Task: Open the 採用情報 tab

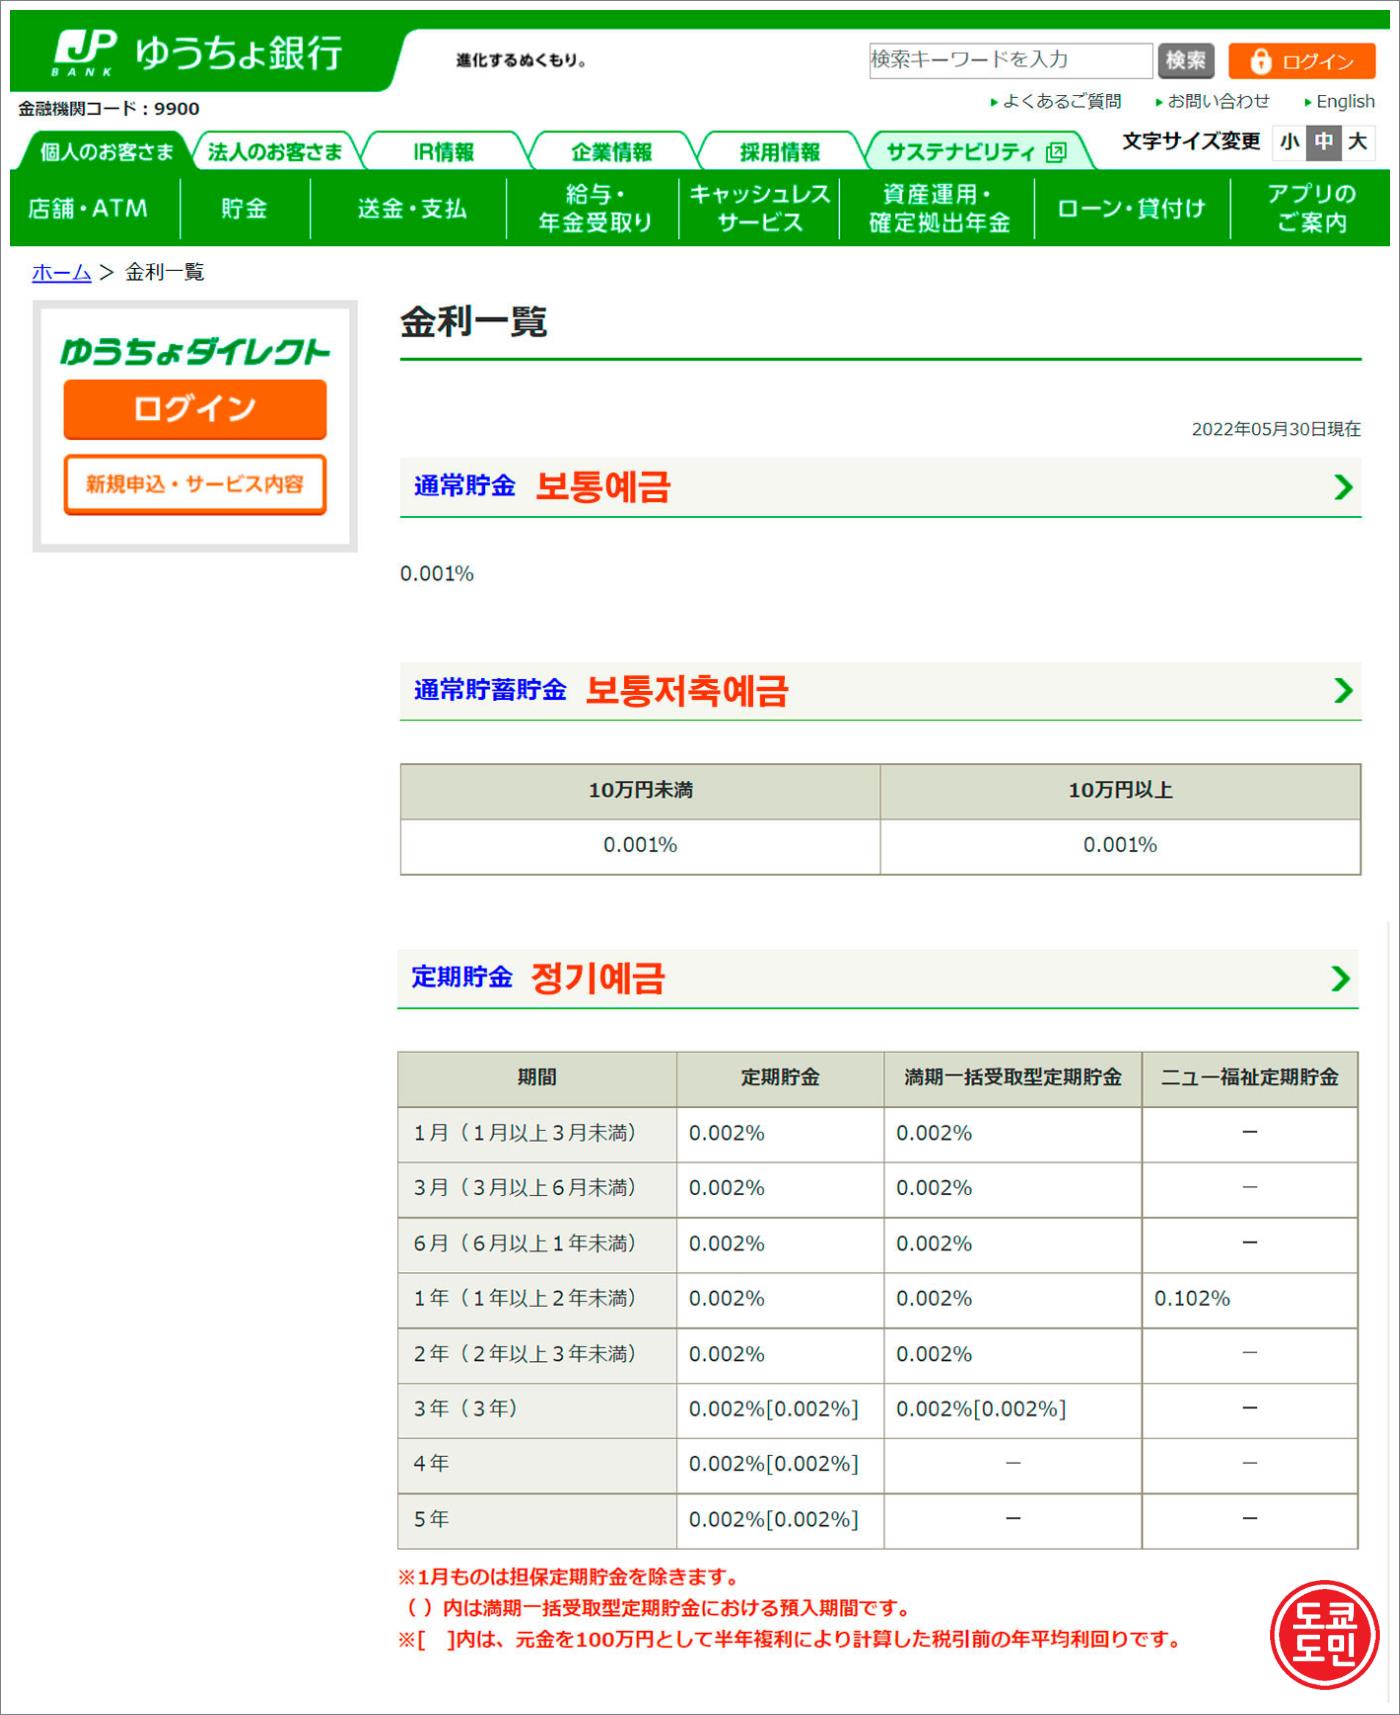Action: click(779, 151)
